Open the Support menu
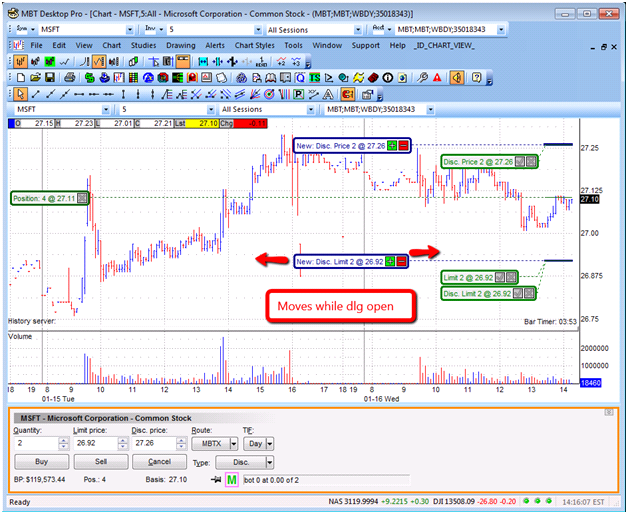Screen dimensions: 628x514 coord(366,46)
